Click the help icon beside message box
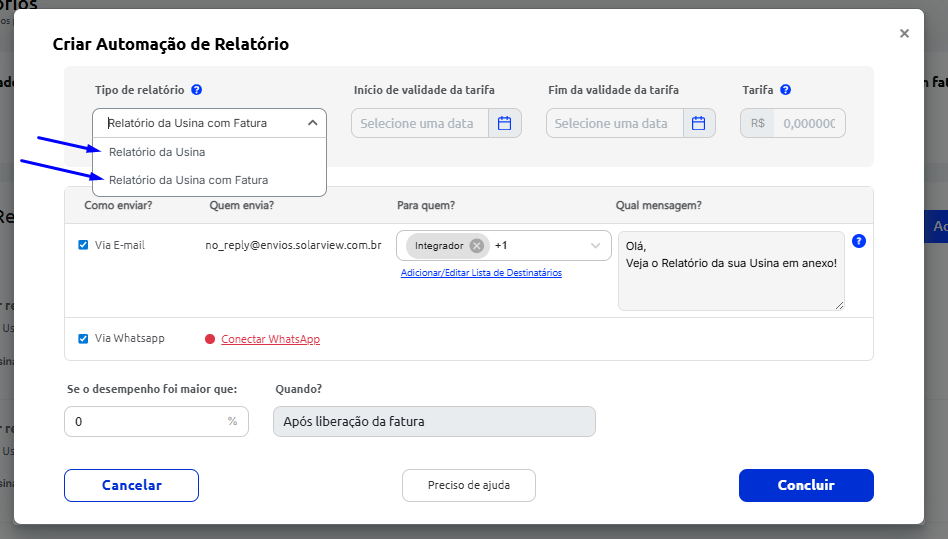The width and height of the screenshot is (948, 539). [x=858, y=241]
